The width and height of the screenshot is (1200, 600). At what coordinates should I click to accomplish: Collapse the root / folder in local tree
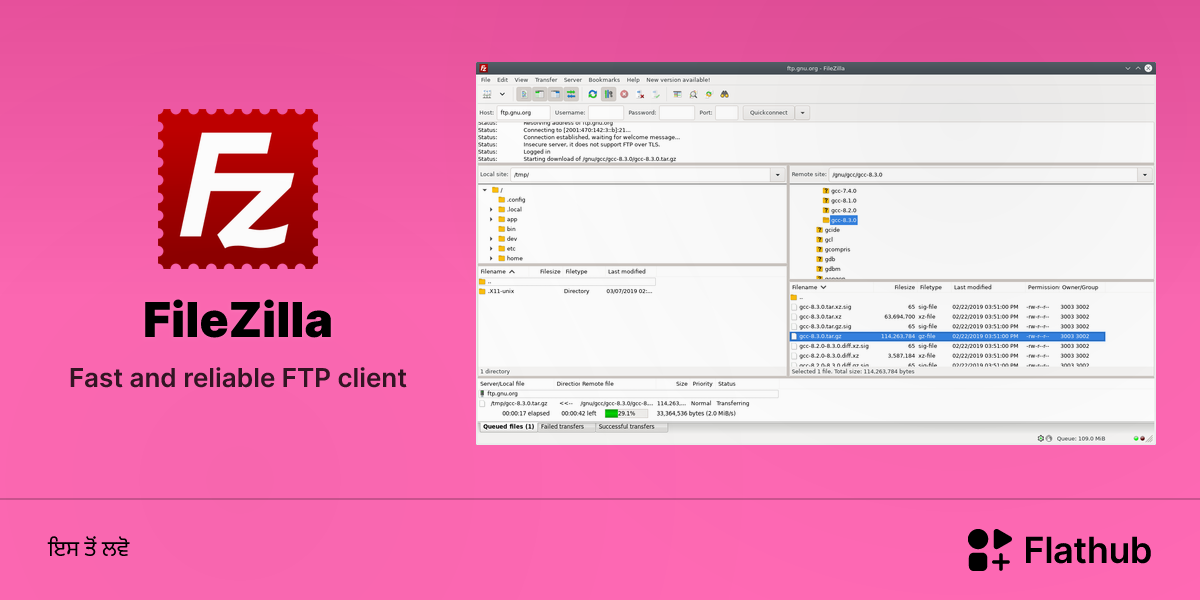pos(484,190)
